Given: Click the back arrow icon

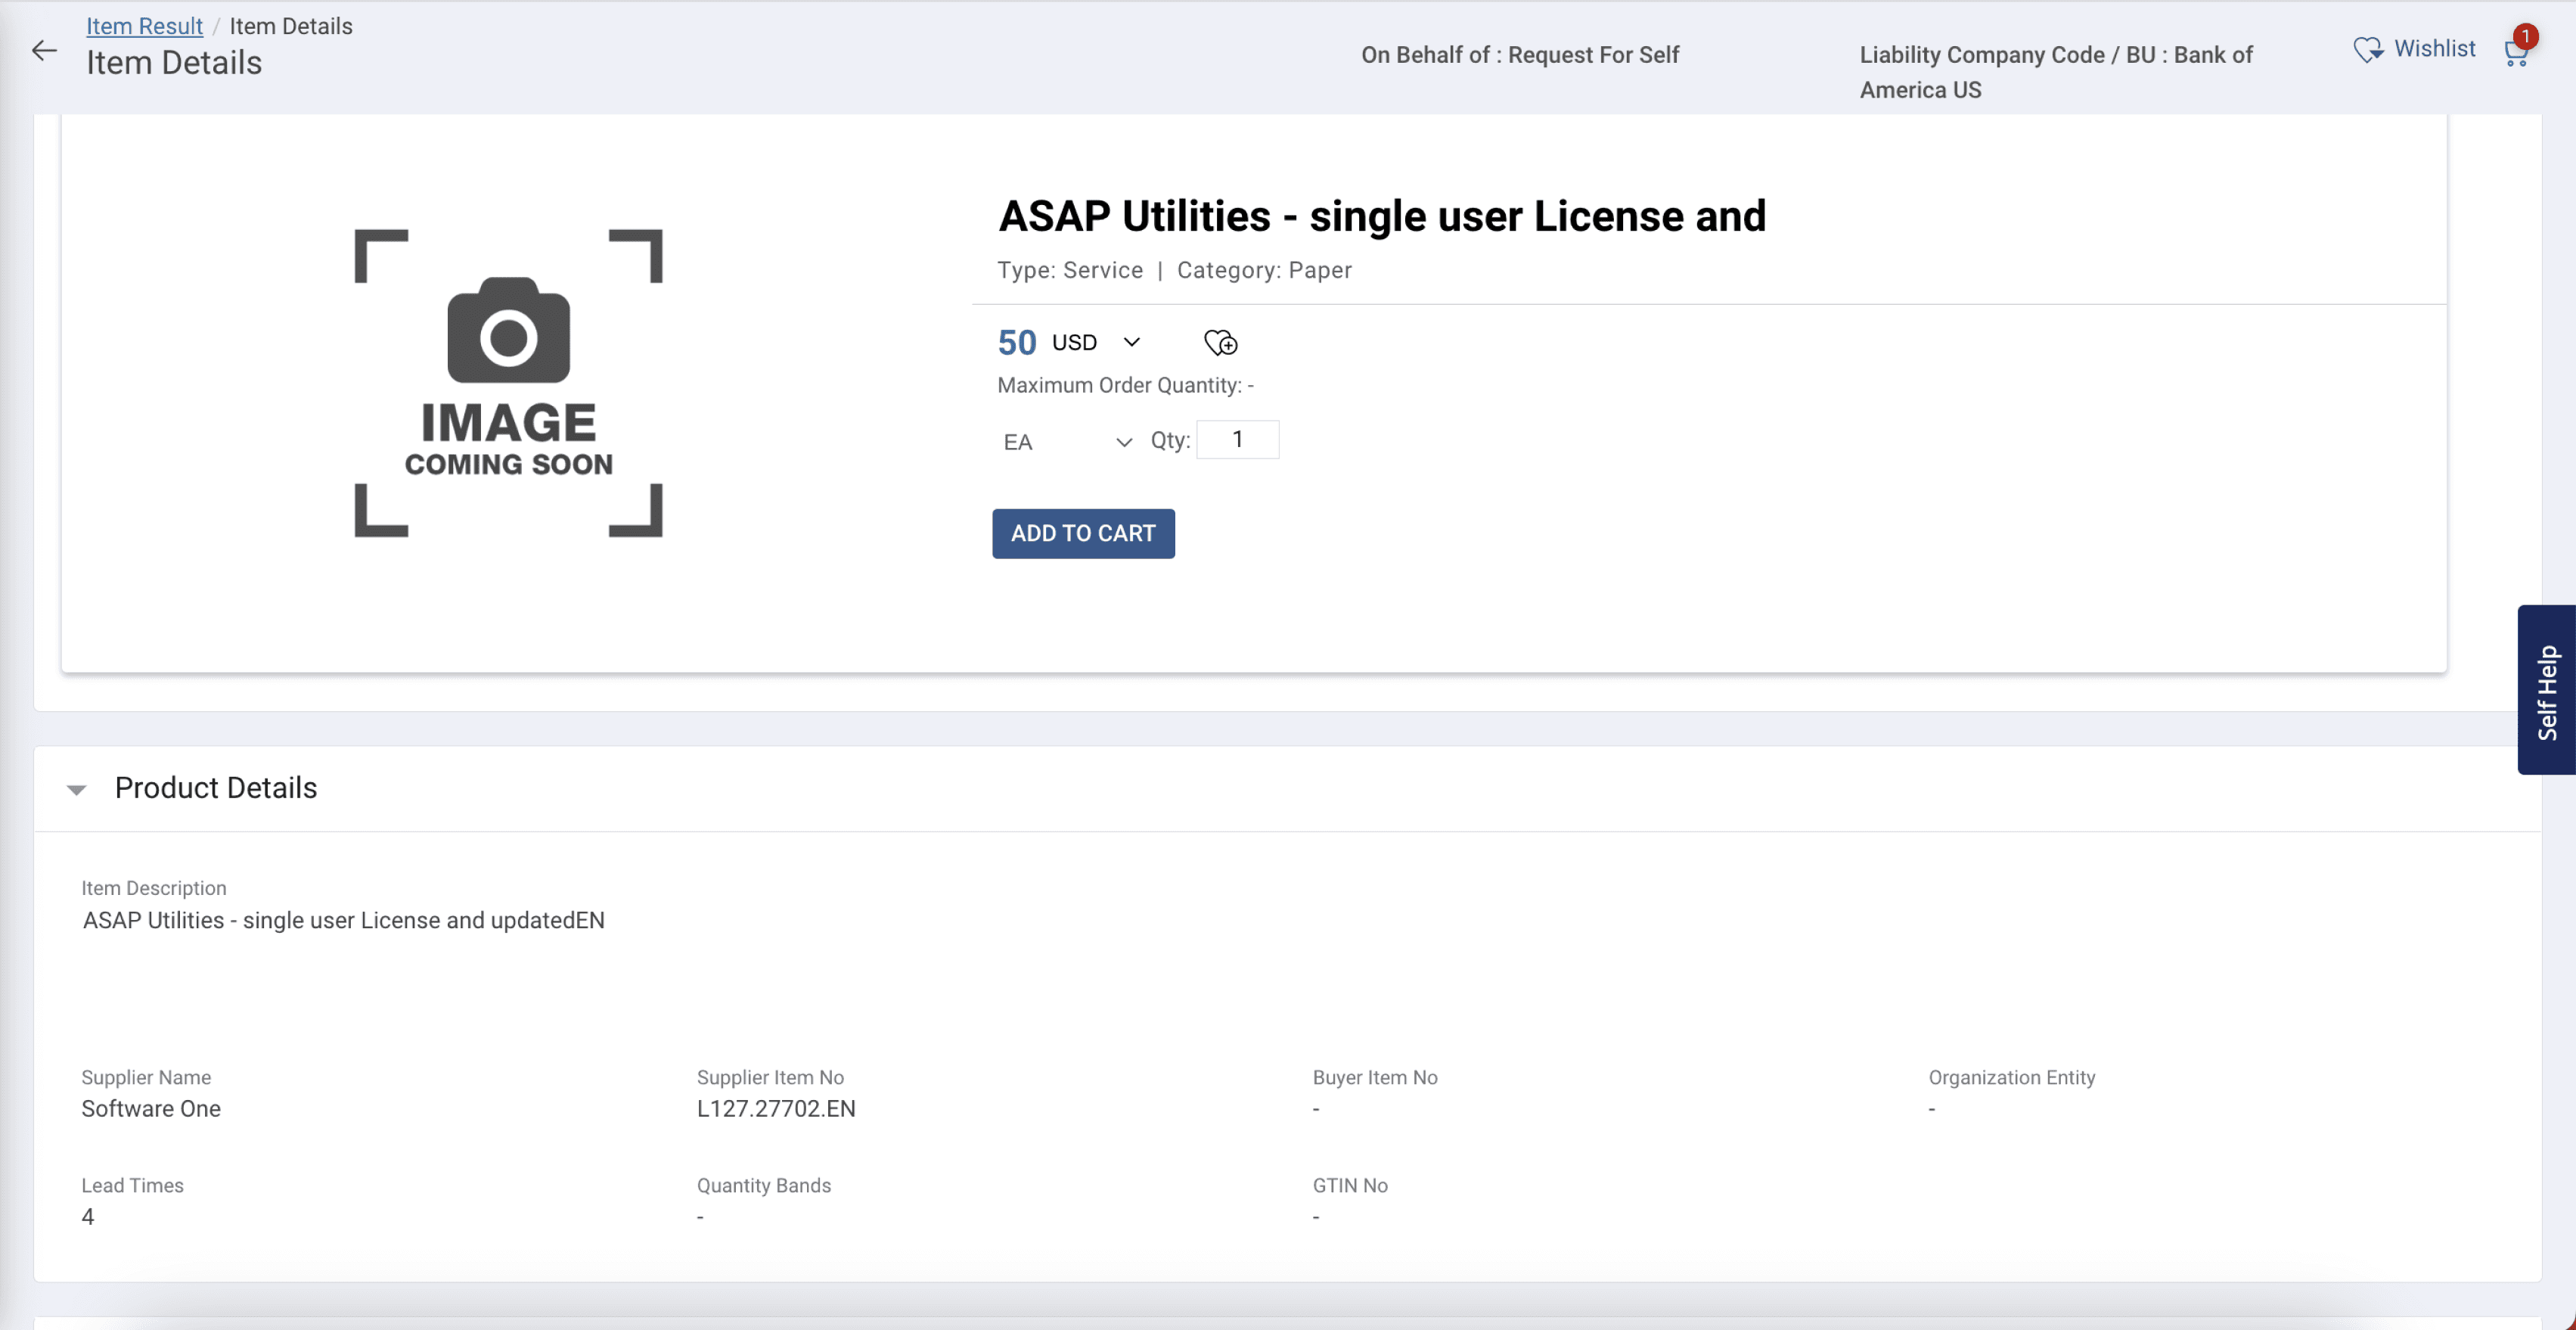Looking at the screenshot, I should pos(44,50).
